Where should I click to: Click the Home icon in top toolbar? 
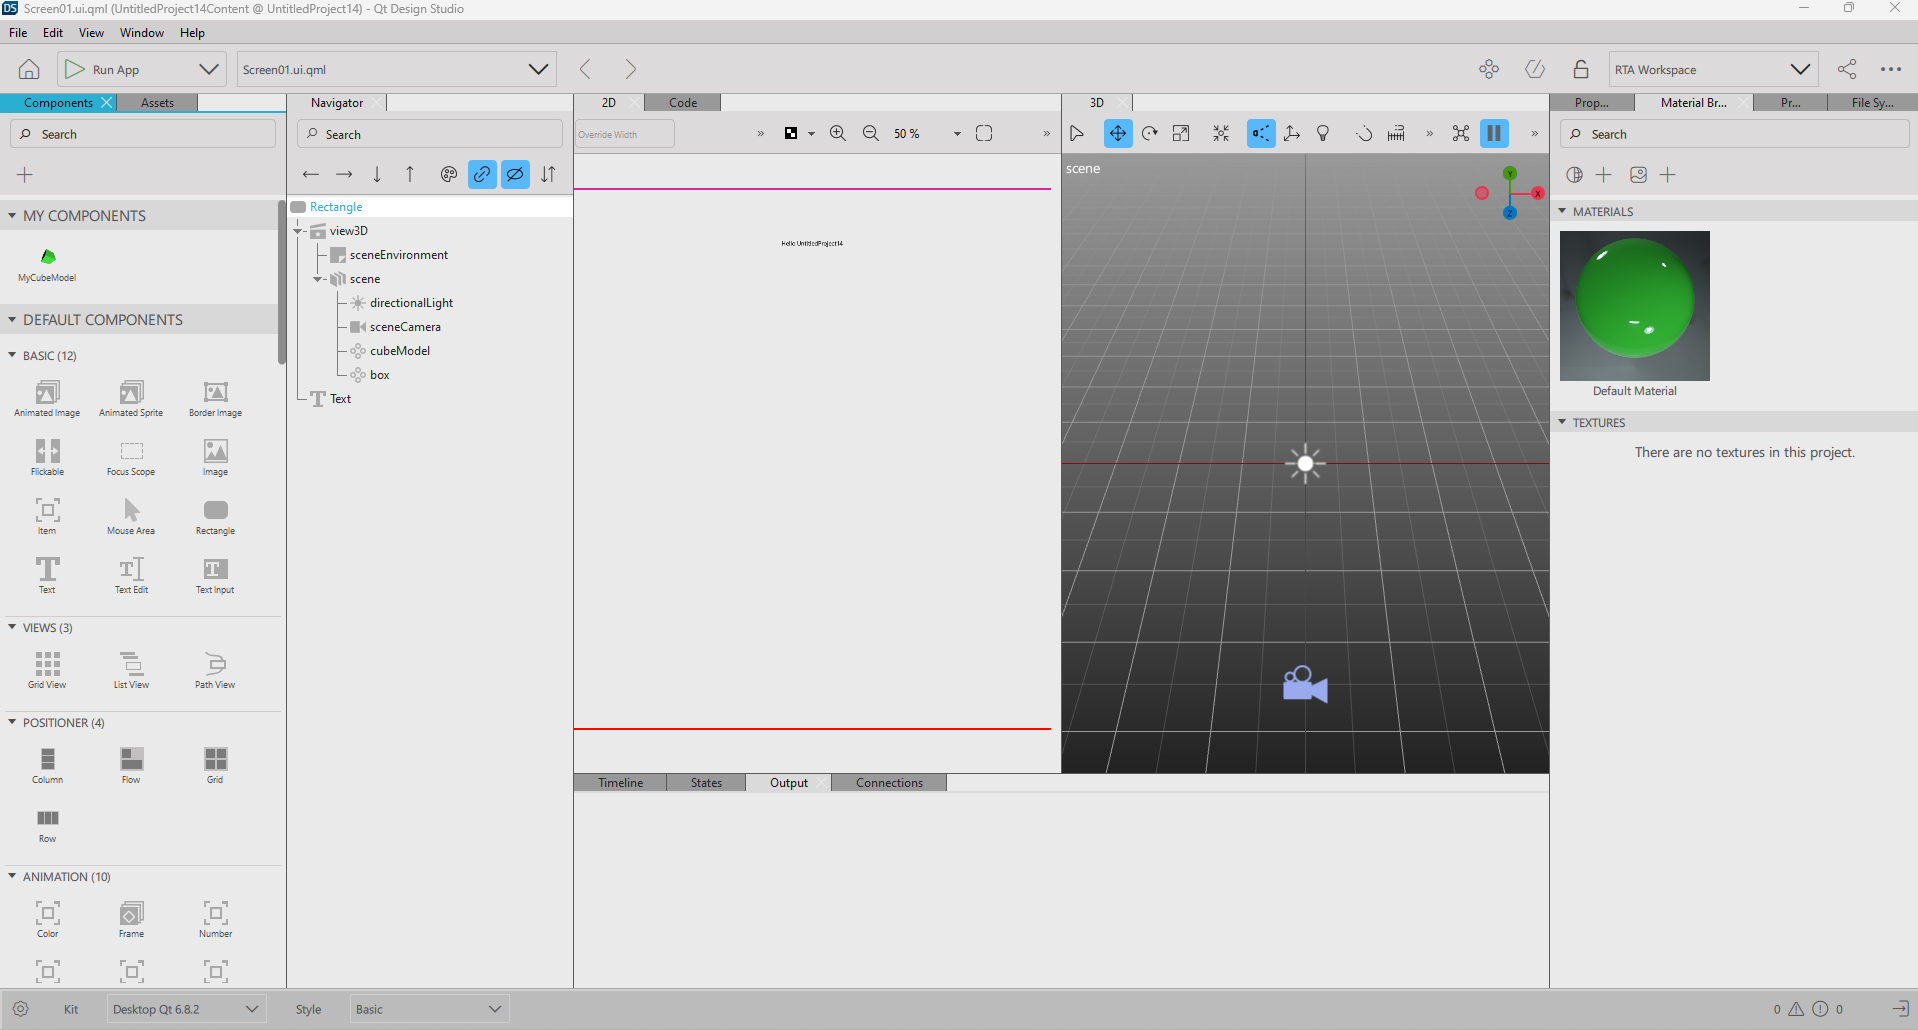29,69
